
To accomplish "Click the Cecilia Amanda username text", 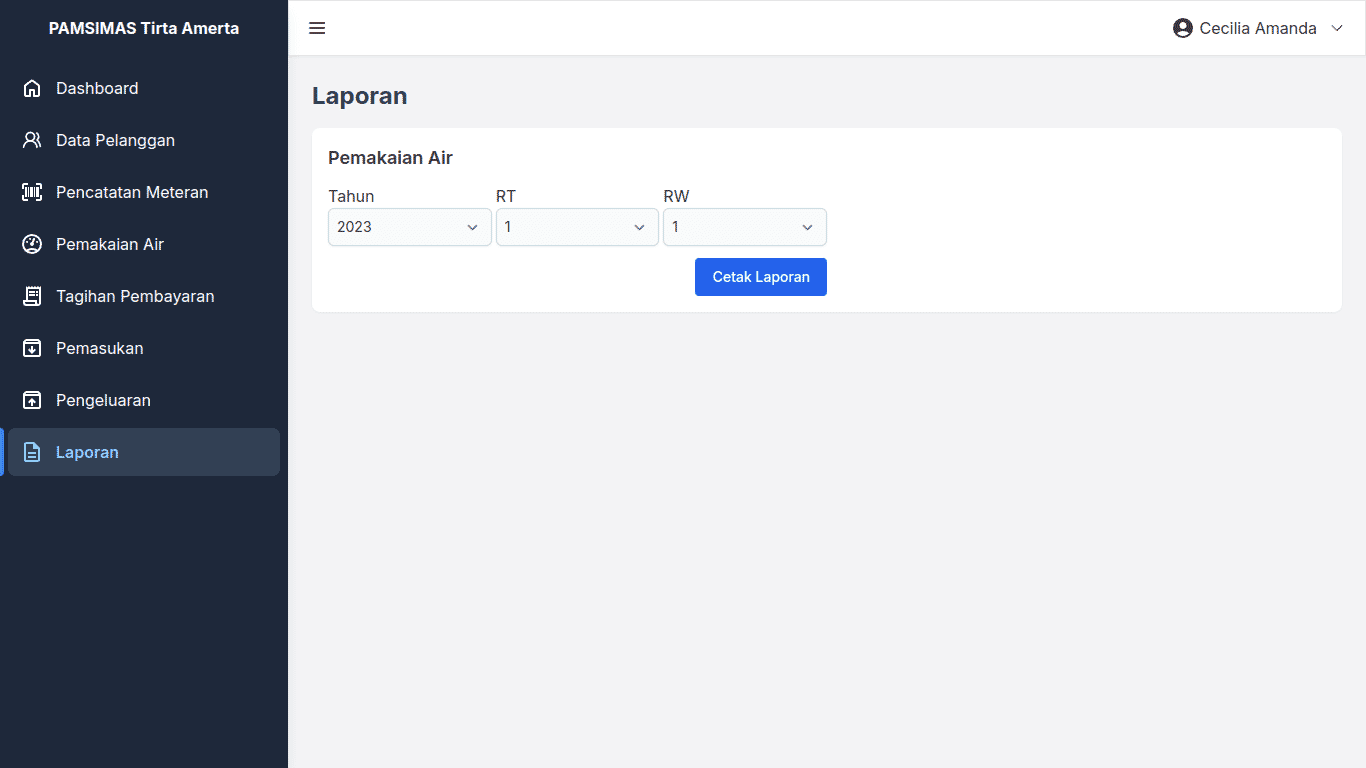I will tap(1257, 28).
